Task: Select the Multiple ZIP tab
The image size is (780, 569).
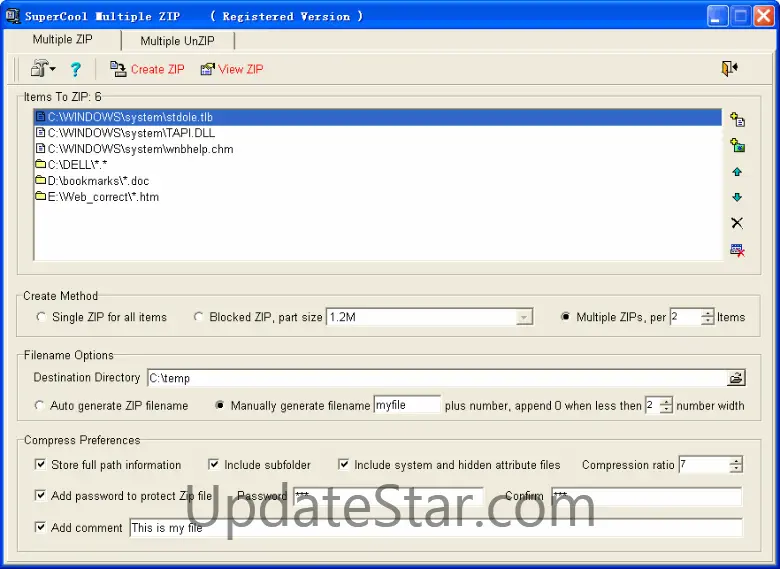Action: pyautogui.click(x=63, y=39)
